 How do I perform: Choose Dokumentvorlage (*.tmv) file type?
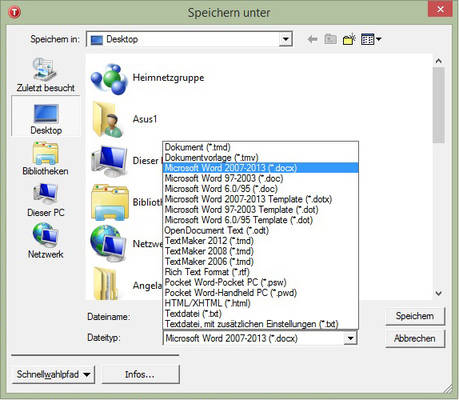click(x=261, y=157)
